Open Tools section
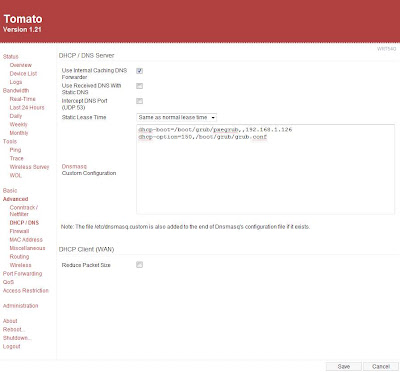The image size is (400, 372). tap(10, 141)
